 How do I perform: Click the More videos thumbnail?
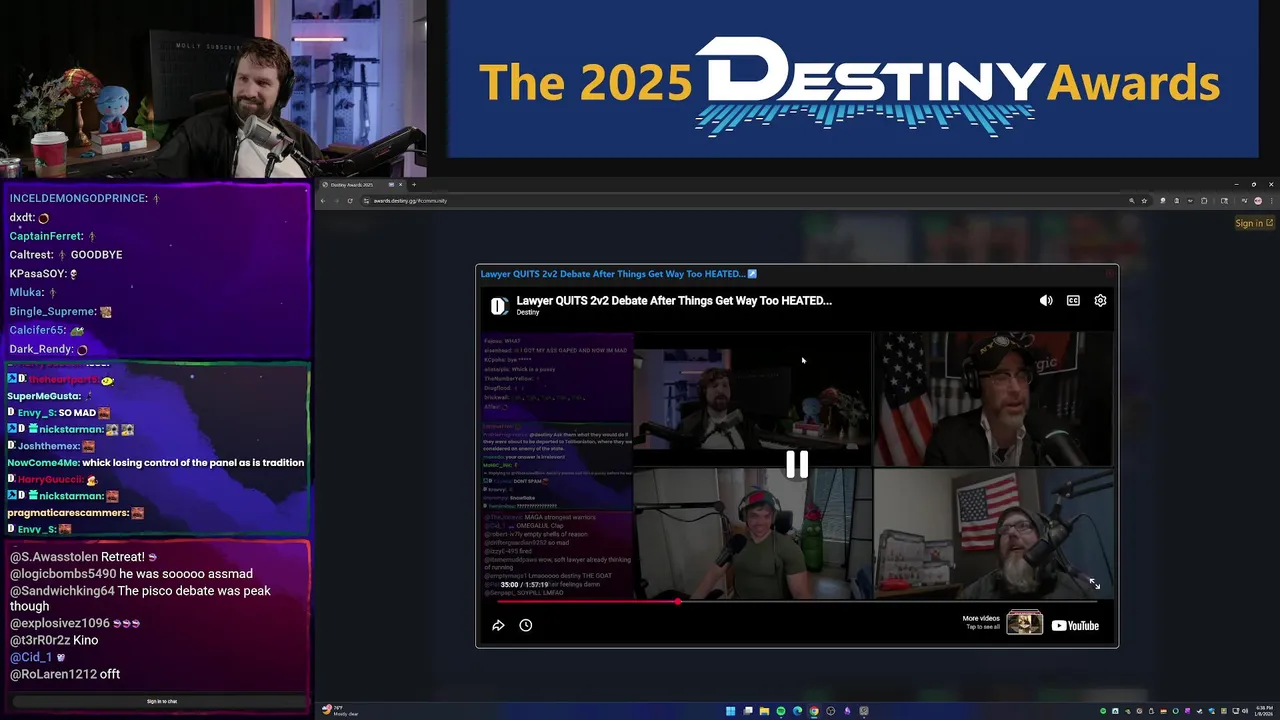[1024, 623]
